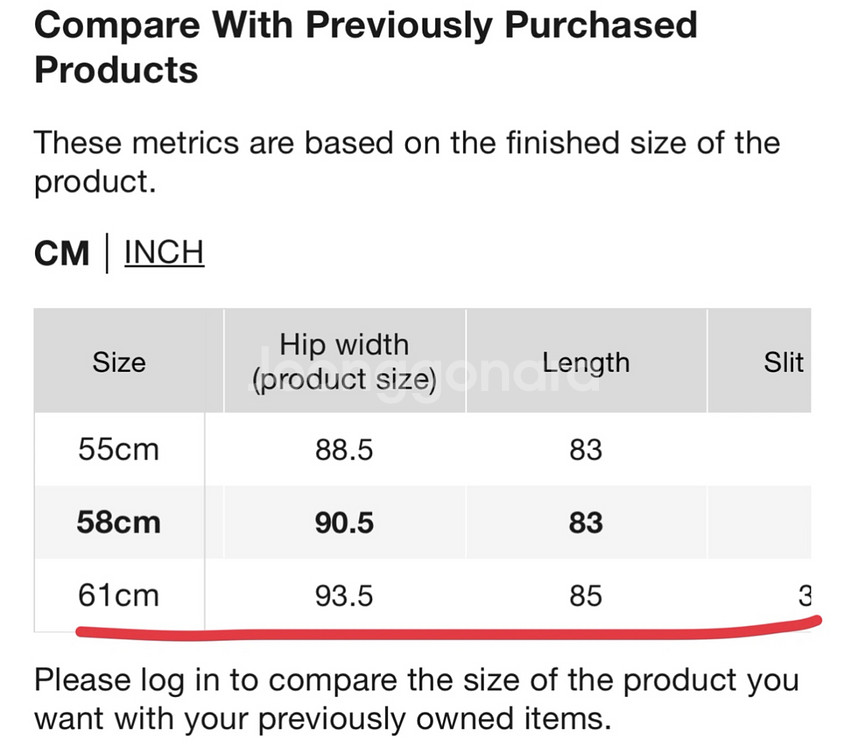This screenshot has height=750, width=844.
Task: Click the 88.5 hip width value
Action: pos(344,450)
